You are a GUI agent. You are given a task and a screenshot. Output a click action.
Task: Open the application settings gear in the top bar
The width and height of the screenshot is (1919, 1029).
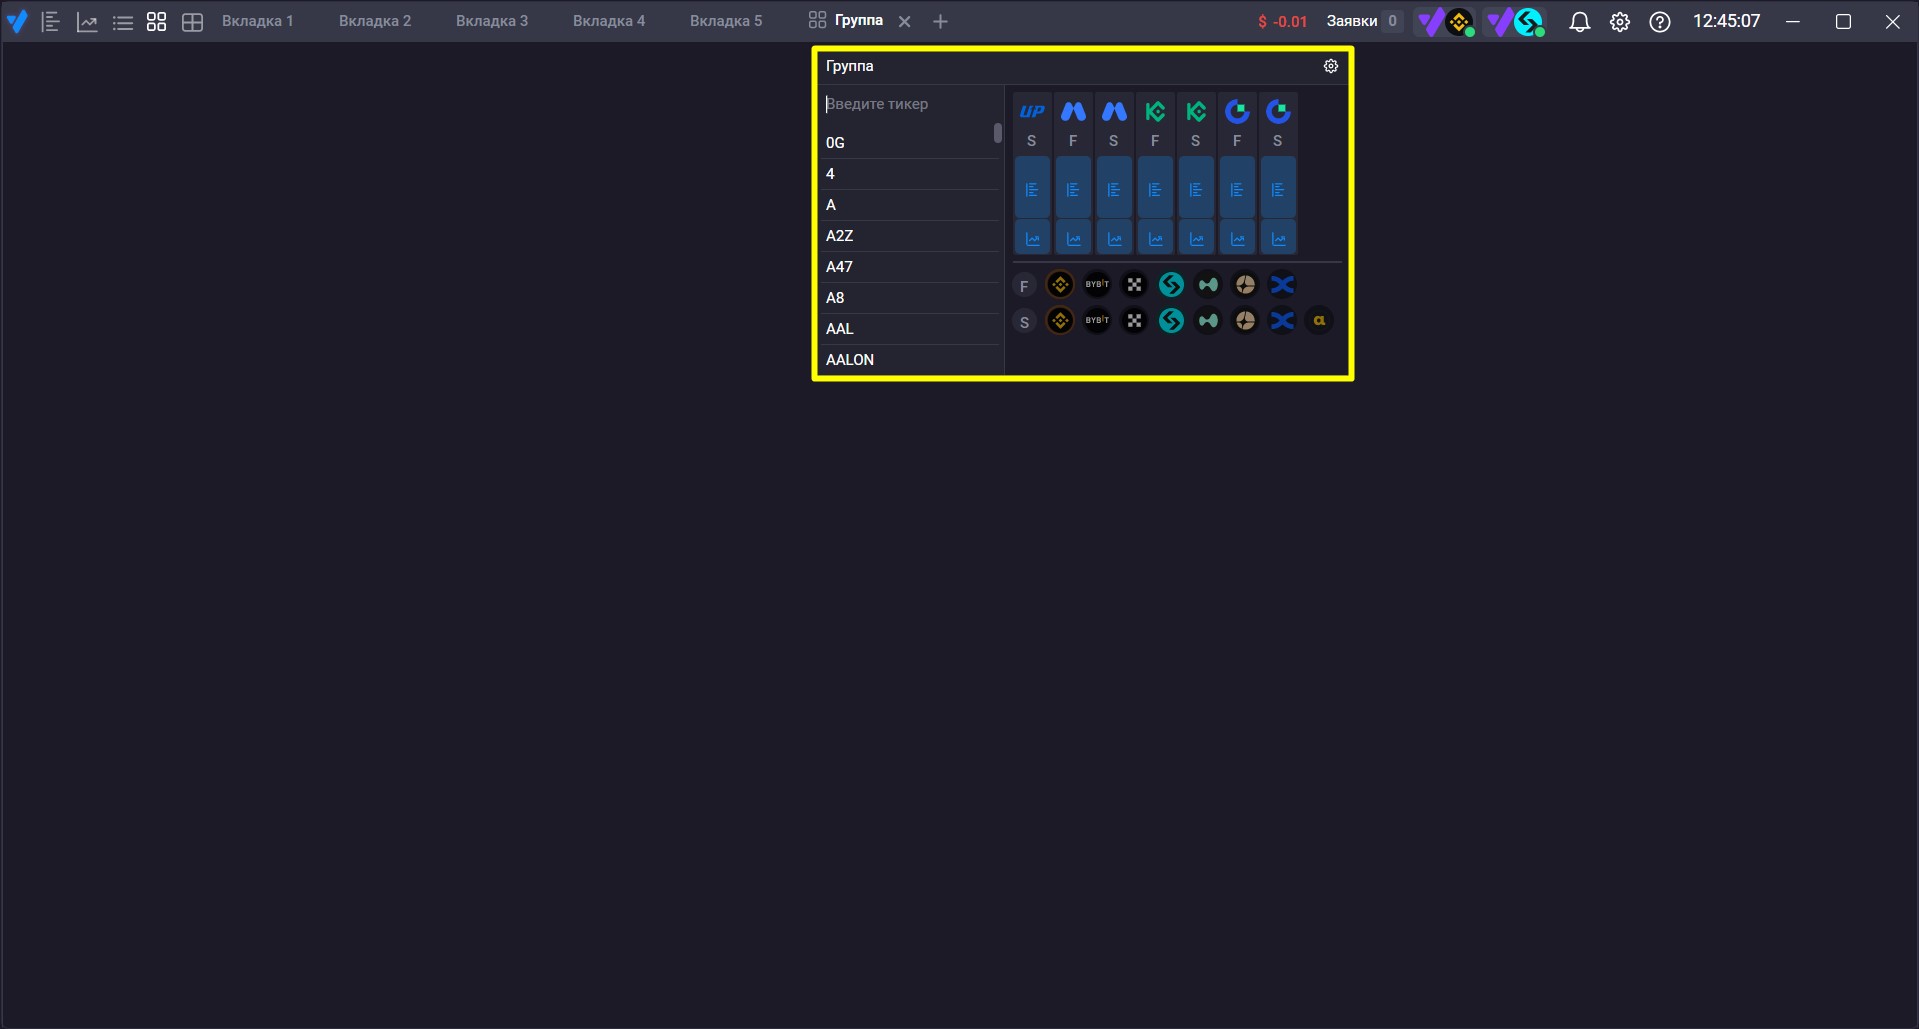pyautogui.click(x=1620, y=21)
